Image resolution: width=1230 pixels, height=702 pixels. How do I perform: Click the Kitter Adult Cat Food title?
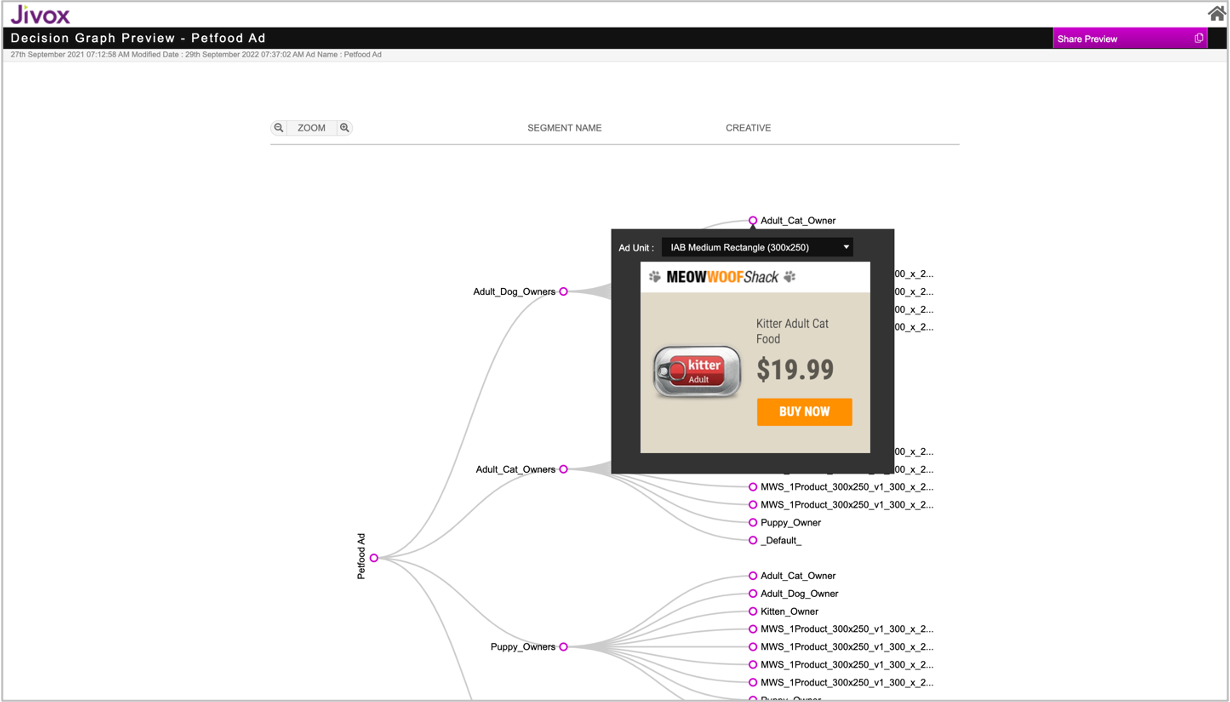point(792,331)
